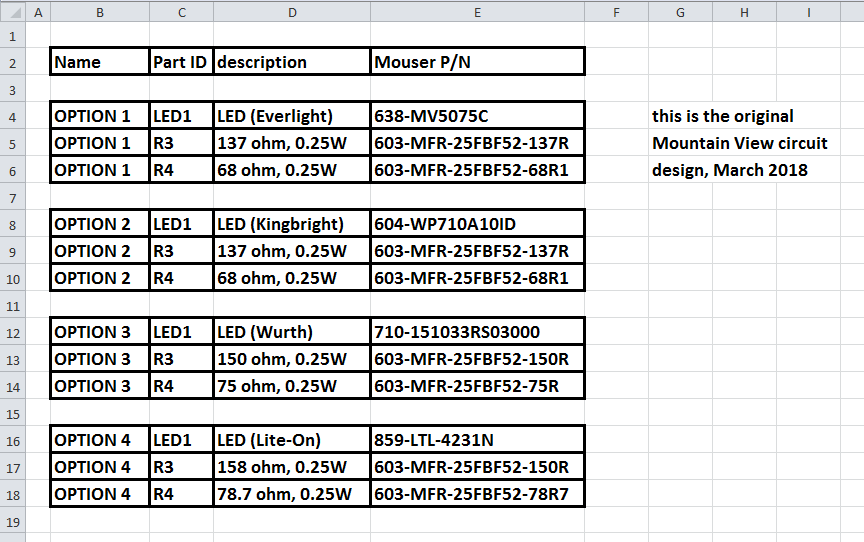The height and width of the screenshot is (542, 864).
Task: Select column I header
Action: point(808,12)
